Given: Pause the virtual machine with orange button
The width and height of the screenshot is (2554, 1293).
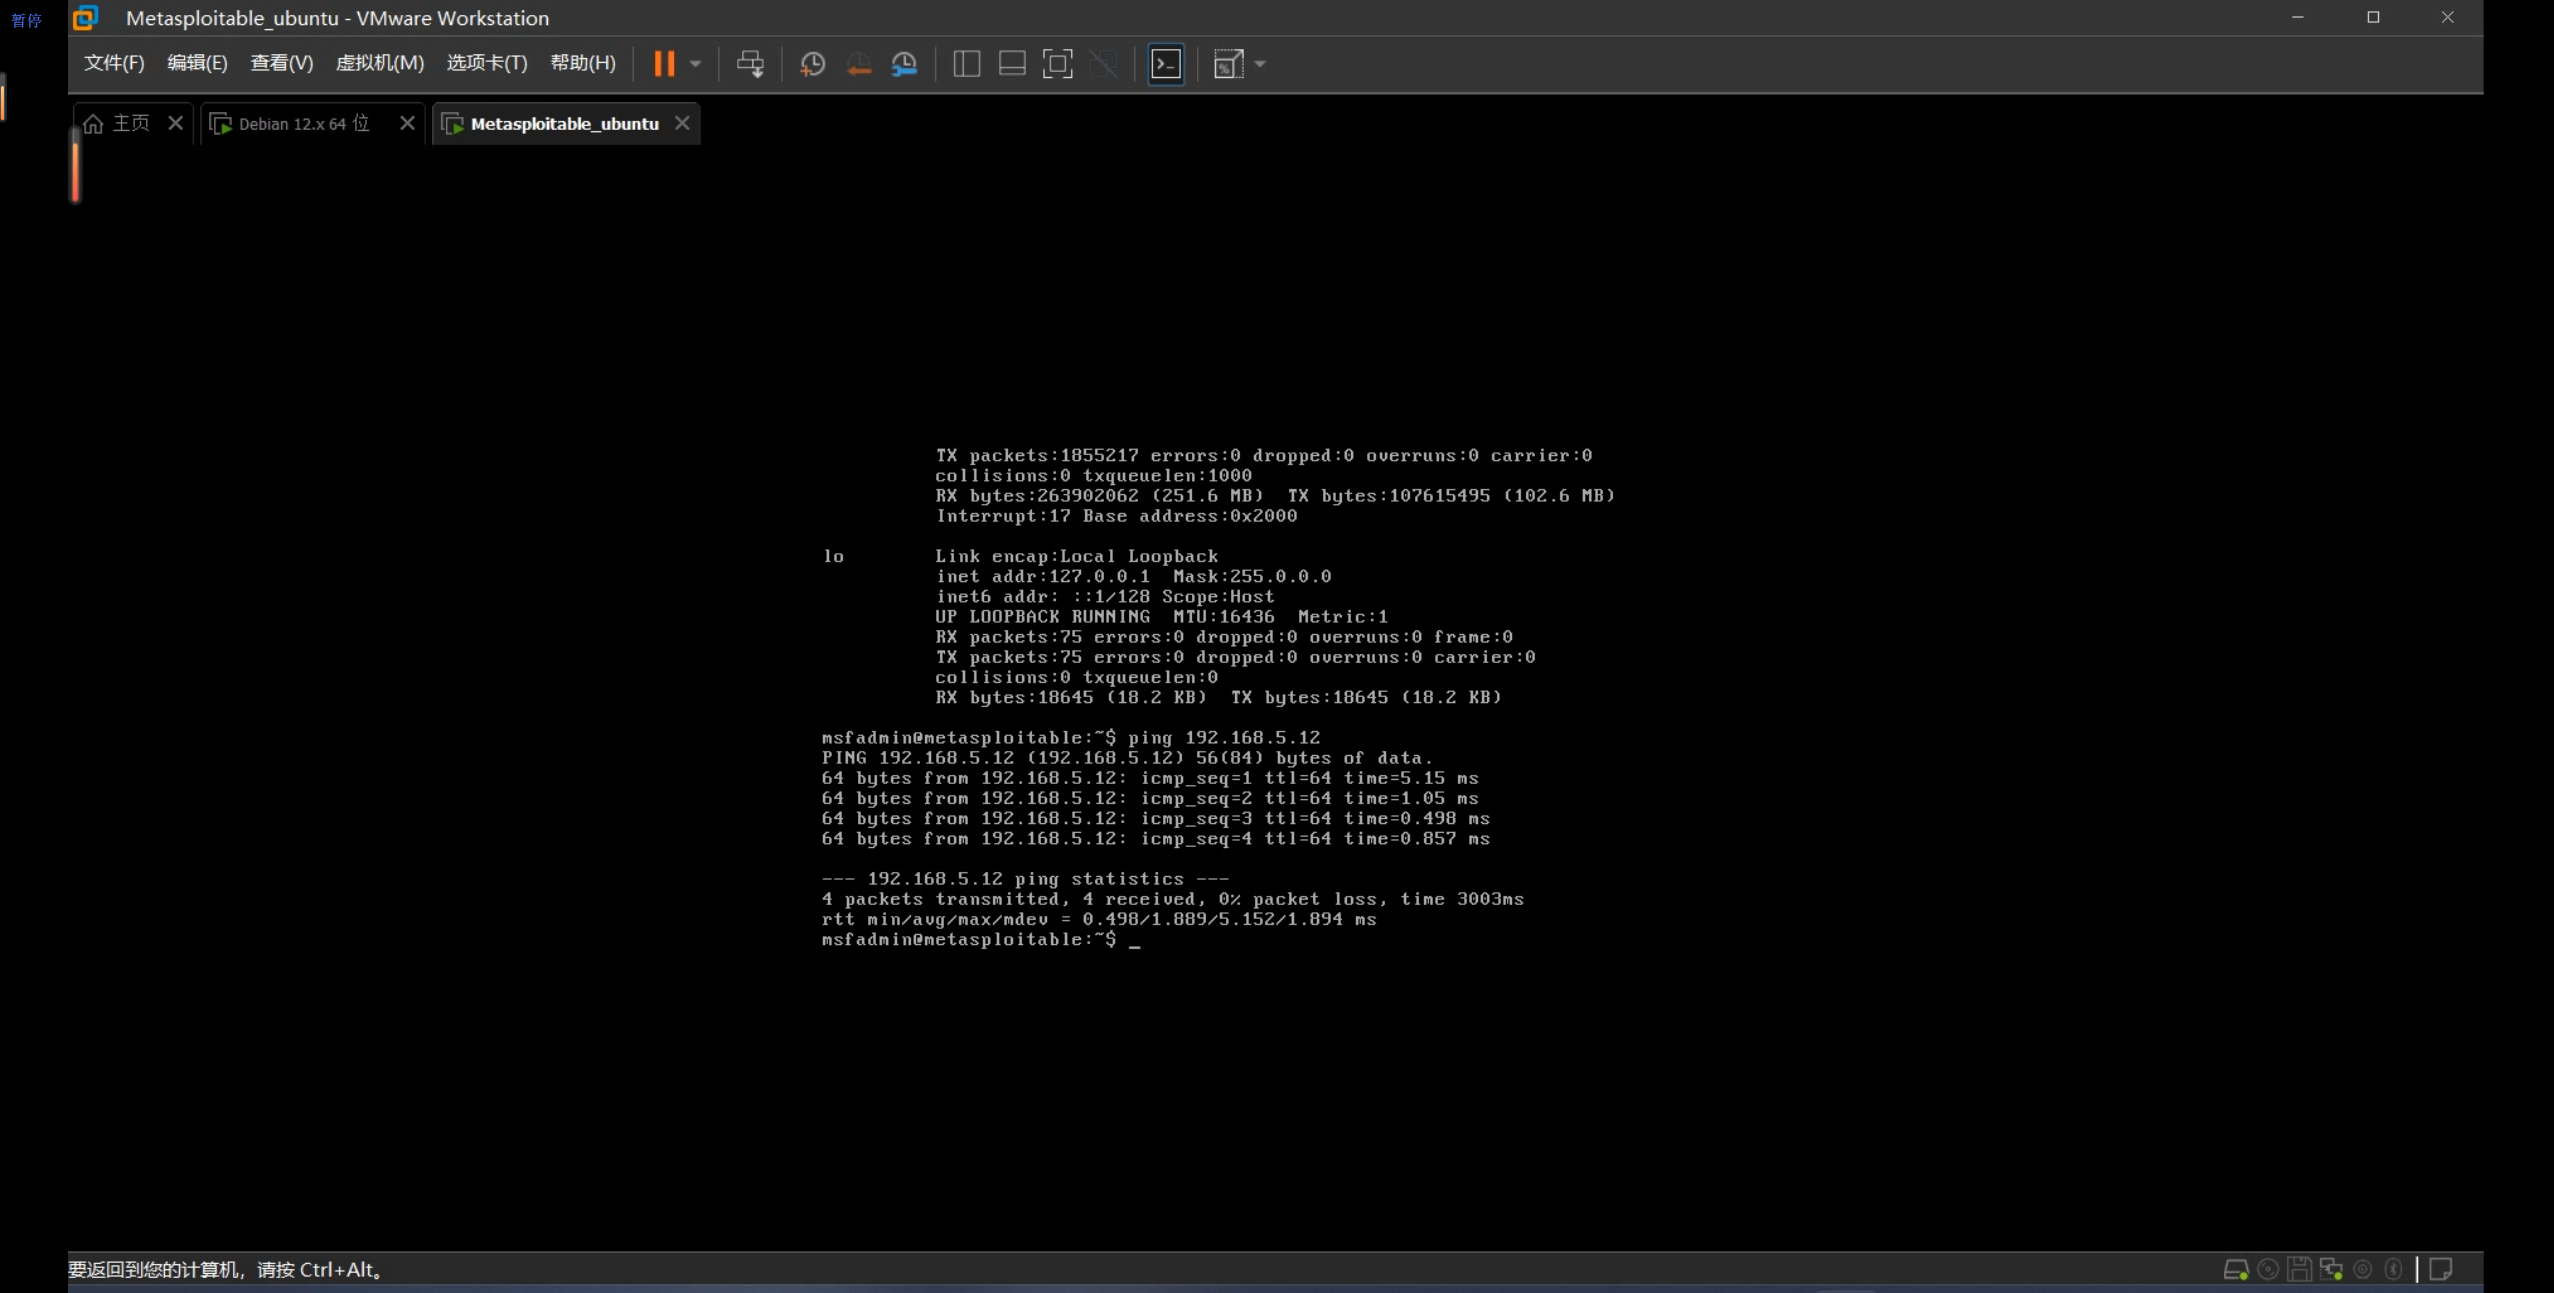Looking at the screenshot, I should pyautogui.click(x=664, y=64).
